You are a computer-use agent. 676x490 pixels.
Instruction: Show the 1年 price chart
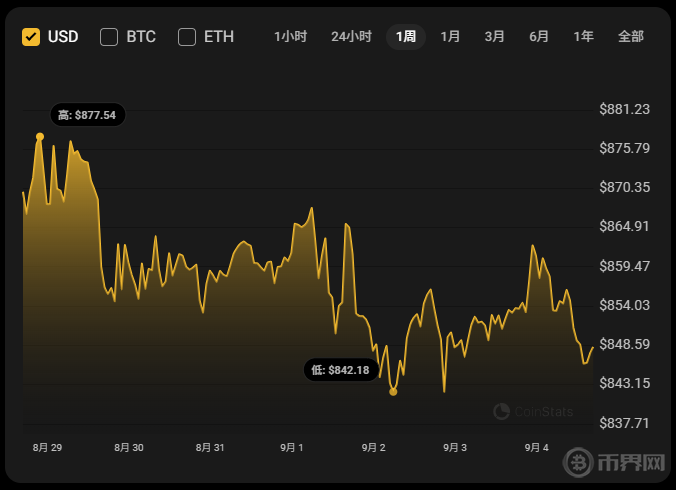click(x=584, y=37)
